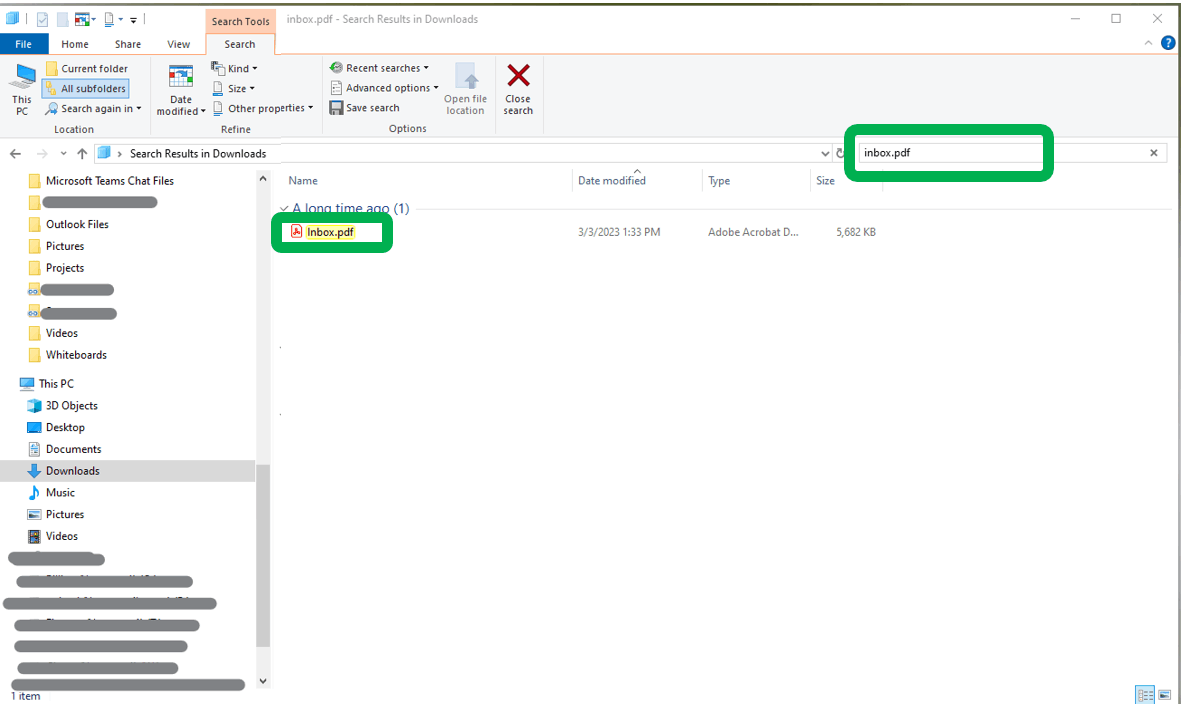Switch to the View ribbon tab
The height and width of the screenshot is (704, 1187).
click(179, 44)
